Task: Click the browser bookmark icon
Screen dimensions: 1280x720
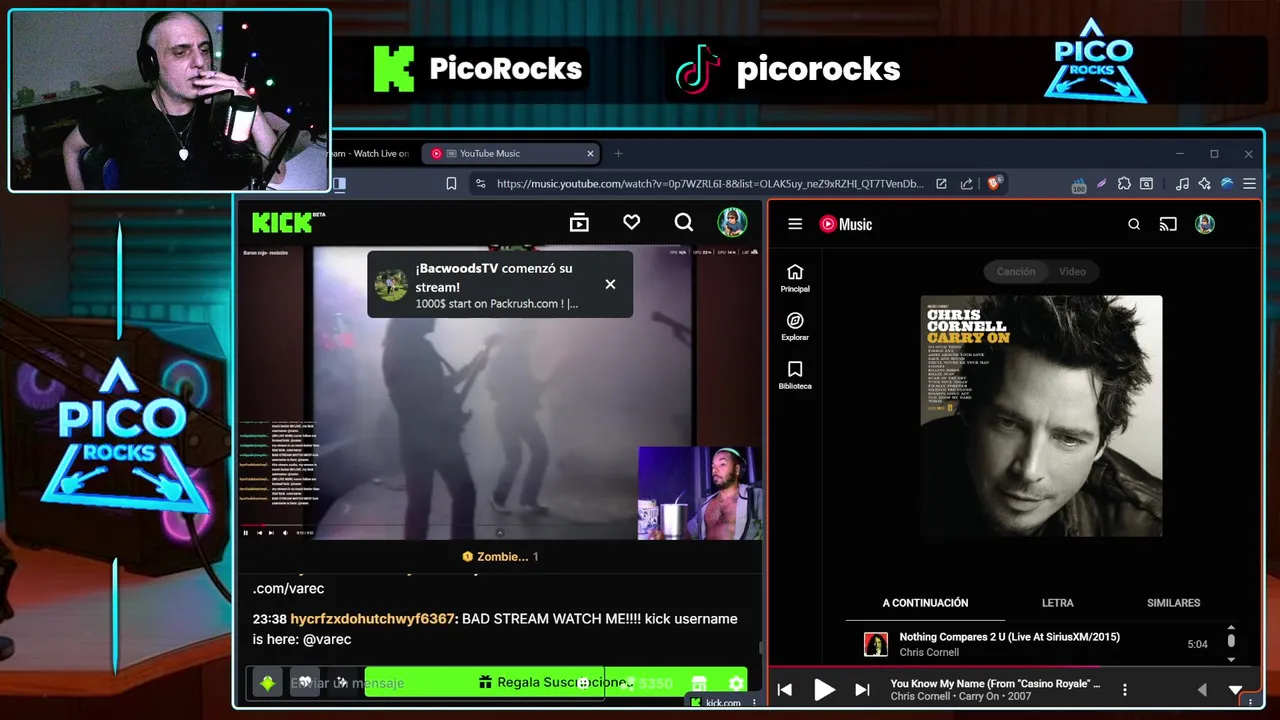Action: [451, 184]
